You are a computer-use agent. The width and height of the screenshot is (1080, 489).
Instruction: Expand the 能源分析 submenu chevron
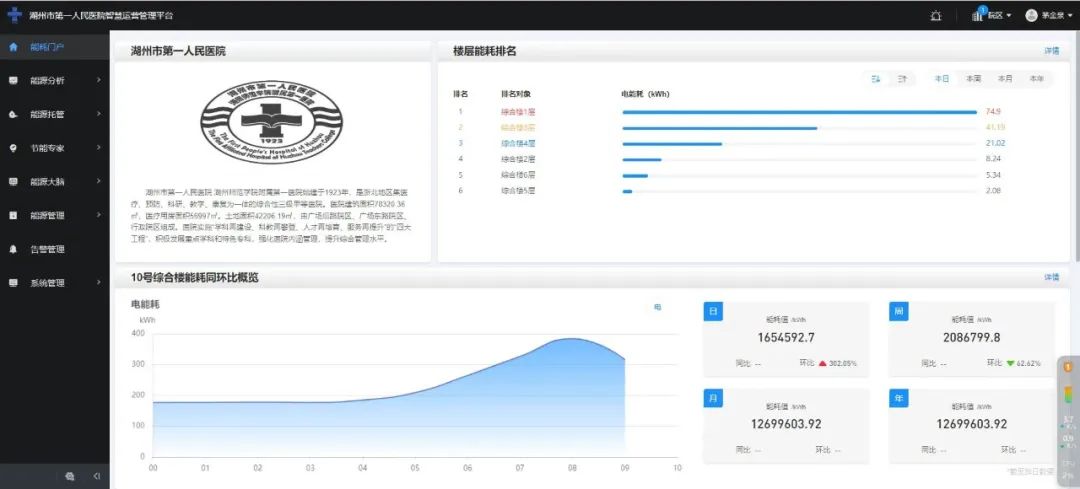tap(98, 81)
